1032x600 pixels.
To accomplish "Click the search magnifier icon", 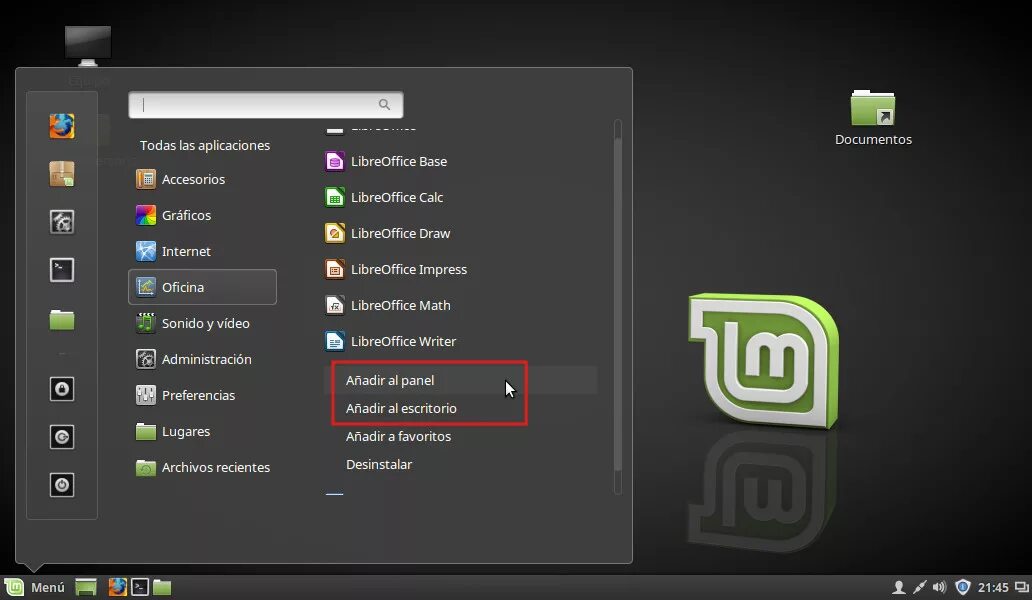I will coord(384,105).
